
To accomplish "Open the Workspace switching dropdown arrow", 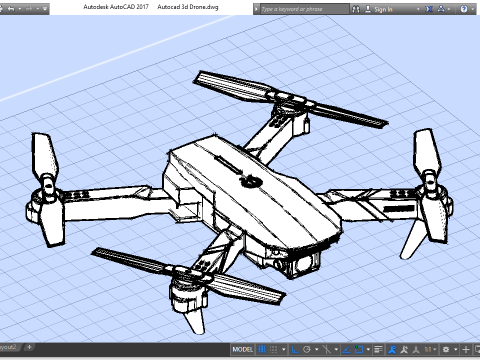I will (455, 349).
